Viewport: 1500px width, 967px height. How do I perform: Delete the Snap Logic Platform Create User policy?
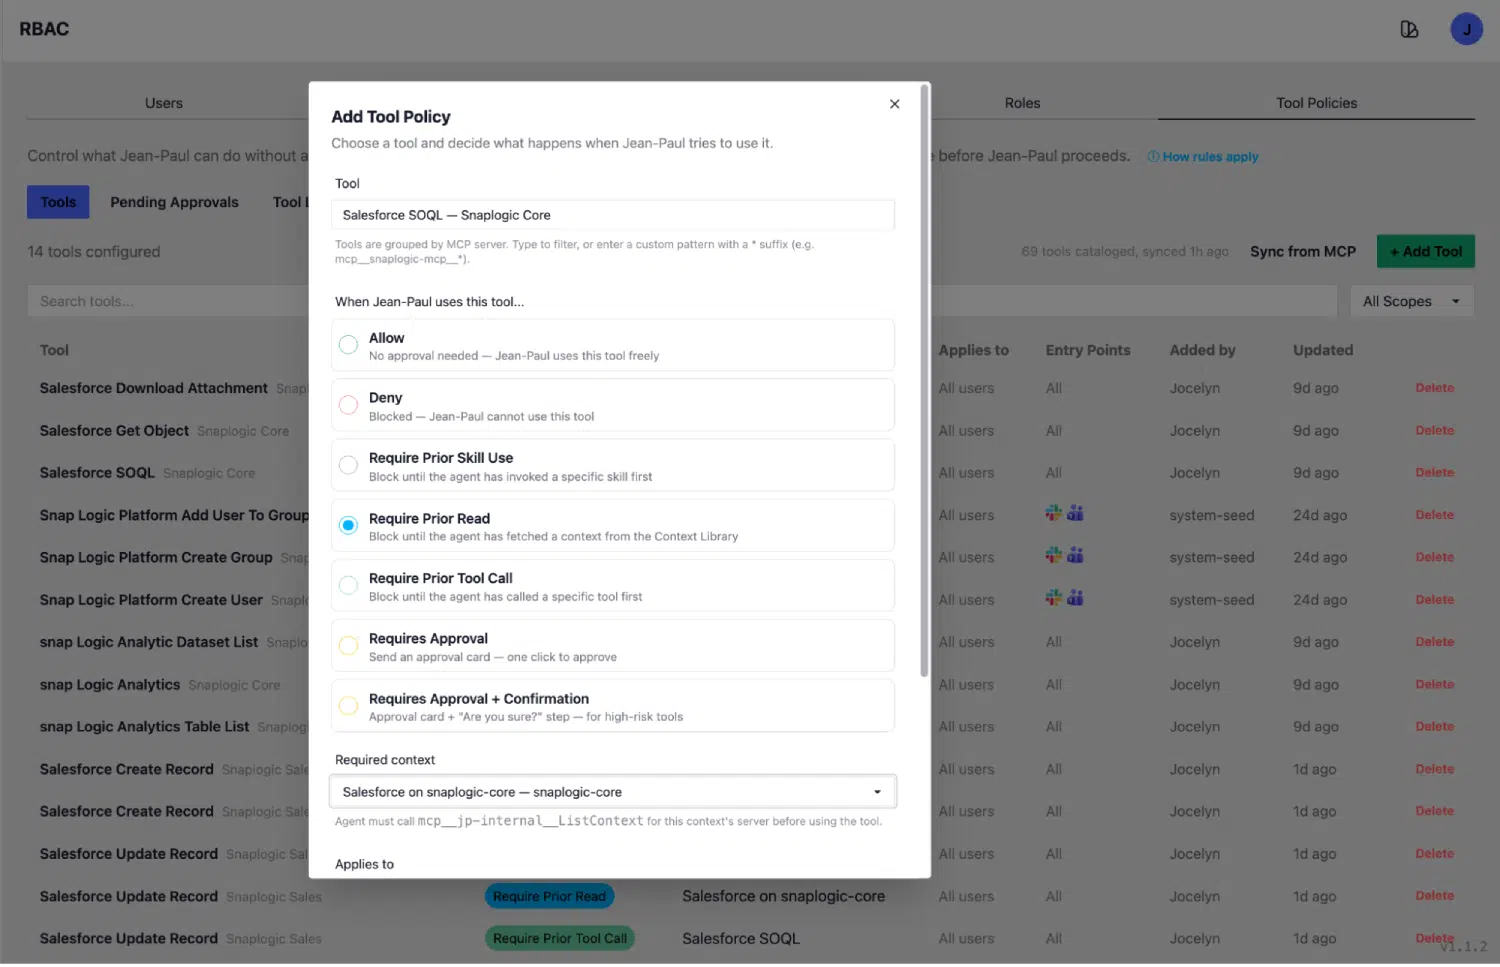(1434, 600)
